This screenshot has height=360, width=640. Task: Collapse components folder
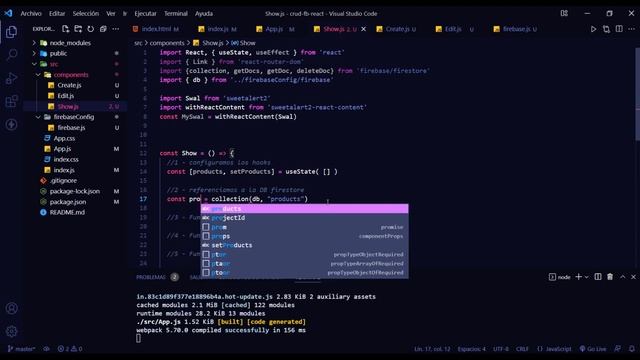38,75
